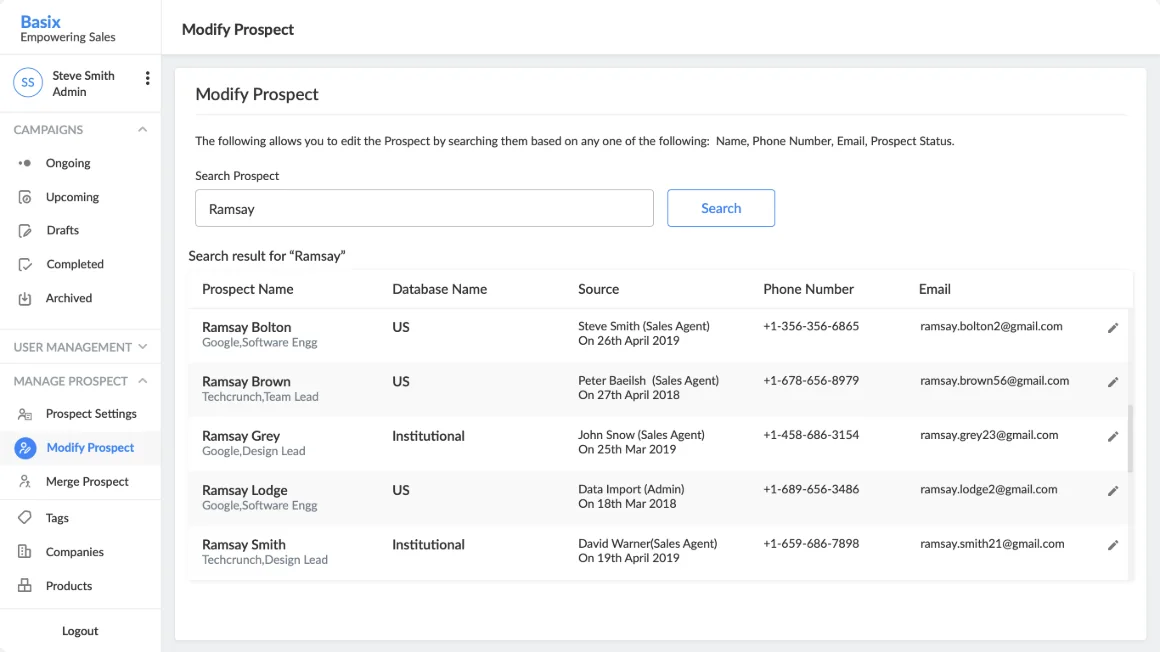Edit the Ramsay Grey prospect row
This screenshot has height=652, width=1160.
(x=1113, y=437)
